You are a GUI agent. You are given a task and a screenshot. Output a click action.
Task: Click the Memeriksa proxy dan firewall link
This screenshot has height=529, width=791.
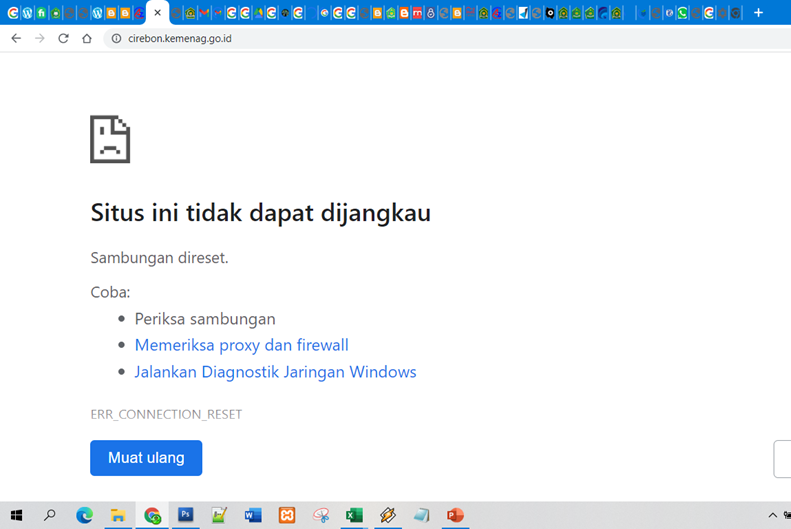click(241, 345)
